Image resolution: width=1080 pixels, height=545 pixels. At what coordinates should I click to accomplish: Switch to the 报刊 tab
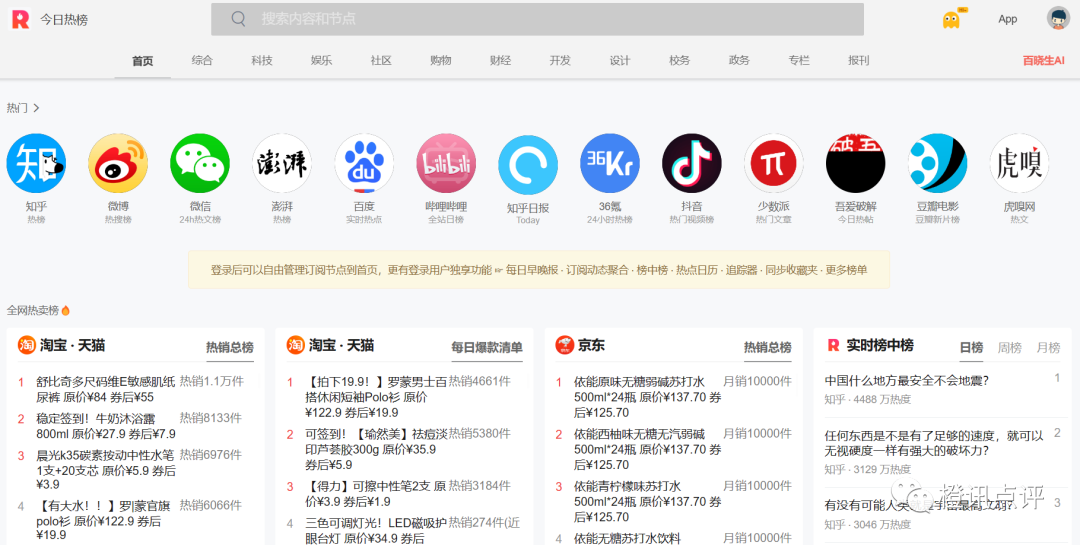[858, 61]
